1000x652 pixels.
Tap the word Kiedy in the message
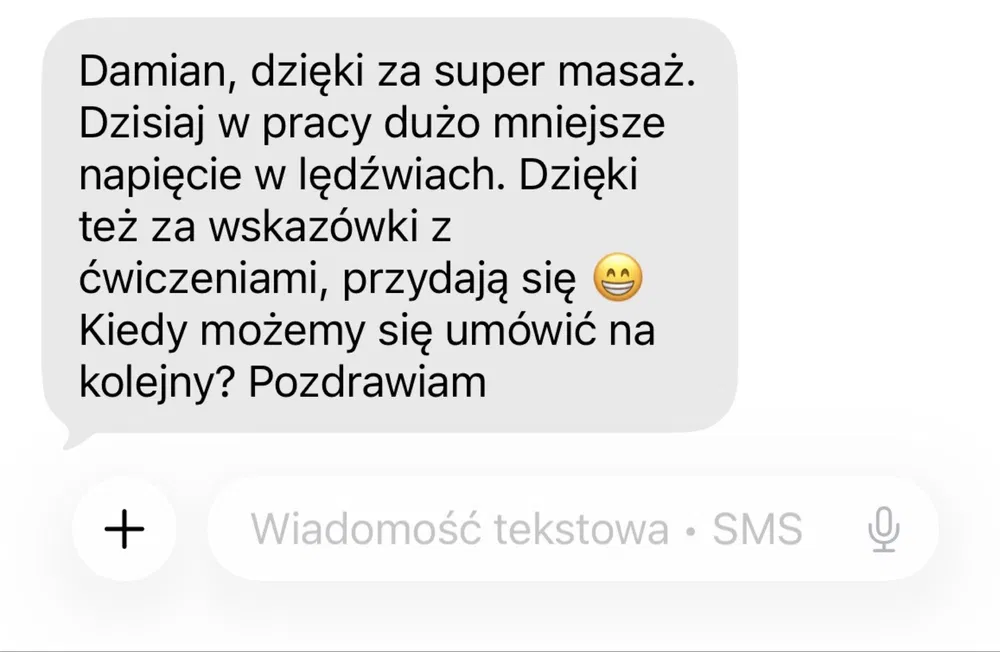click(133, 332)
